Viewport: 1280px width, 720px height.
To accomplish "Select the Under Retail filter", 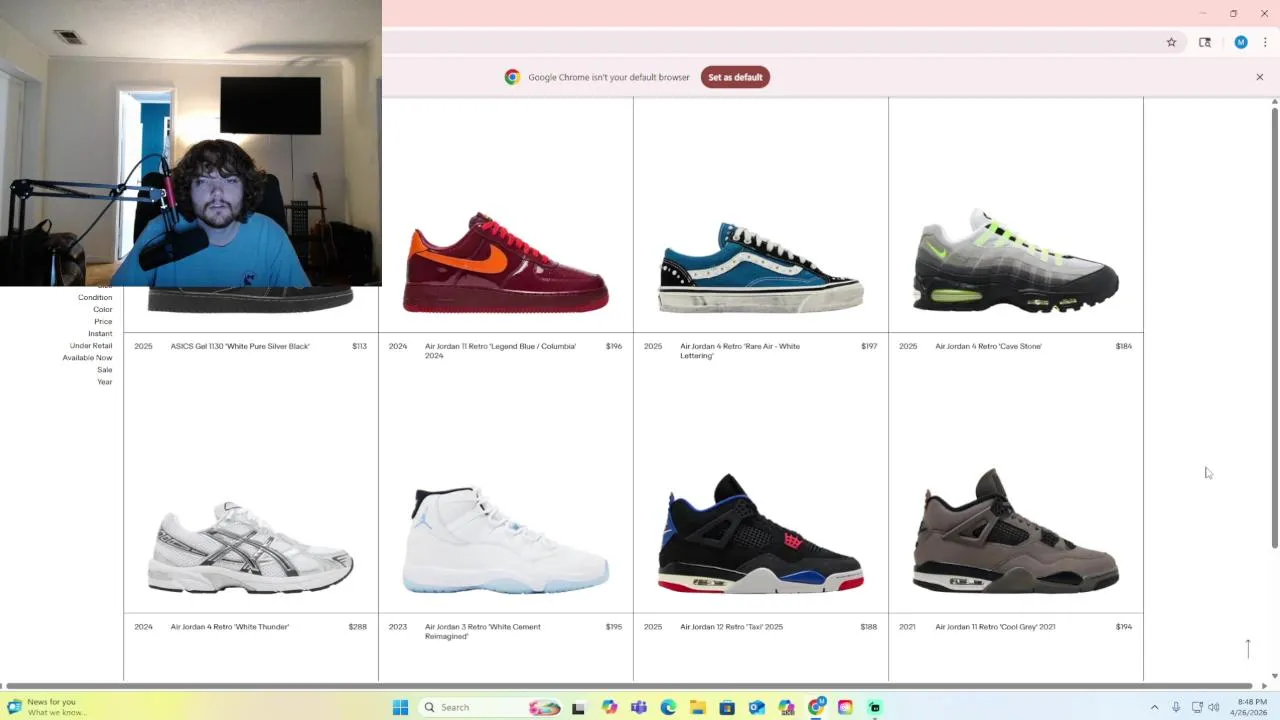I will pyautogui.click(x=91, y=345).
